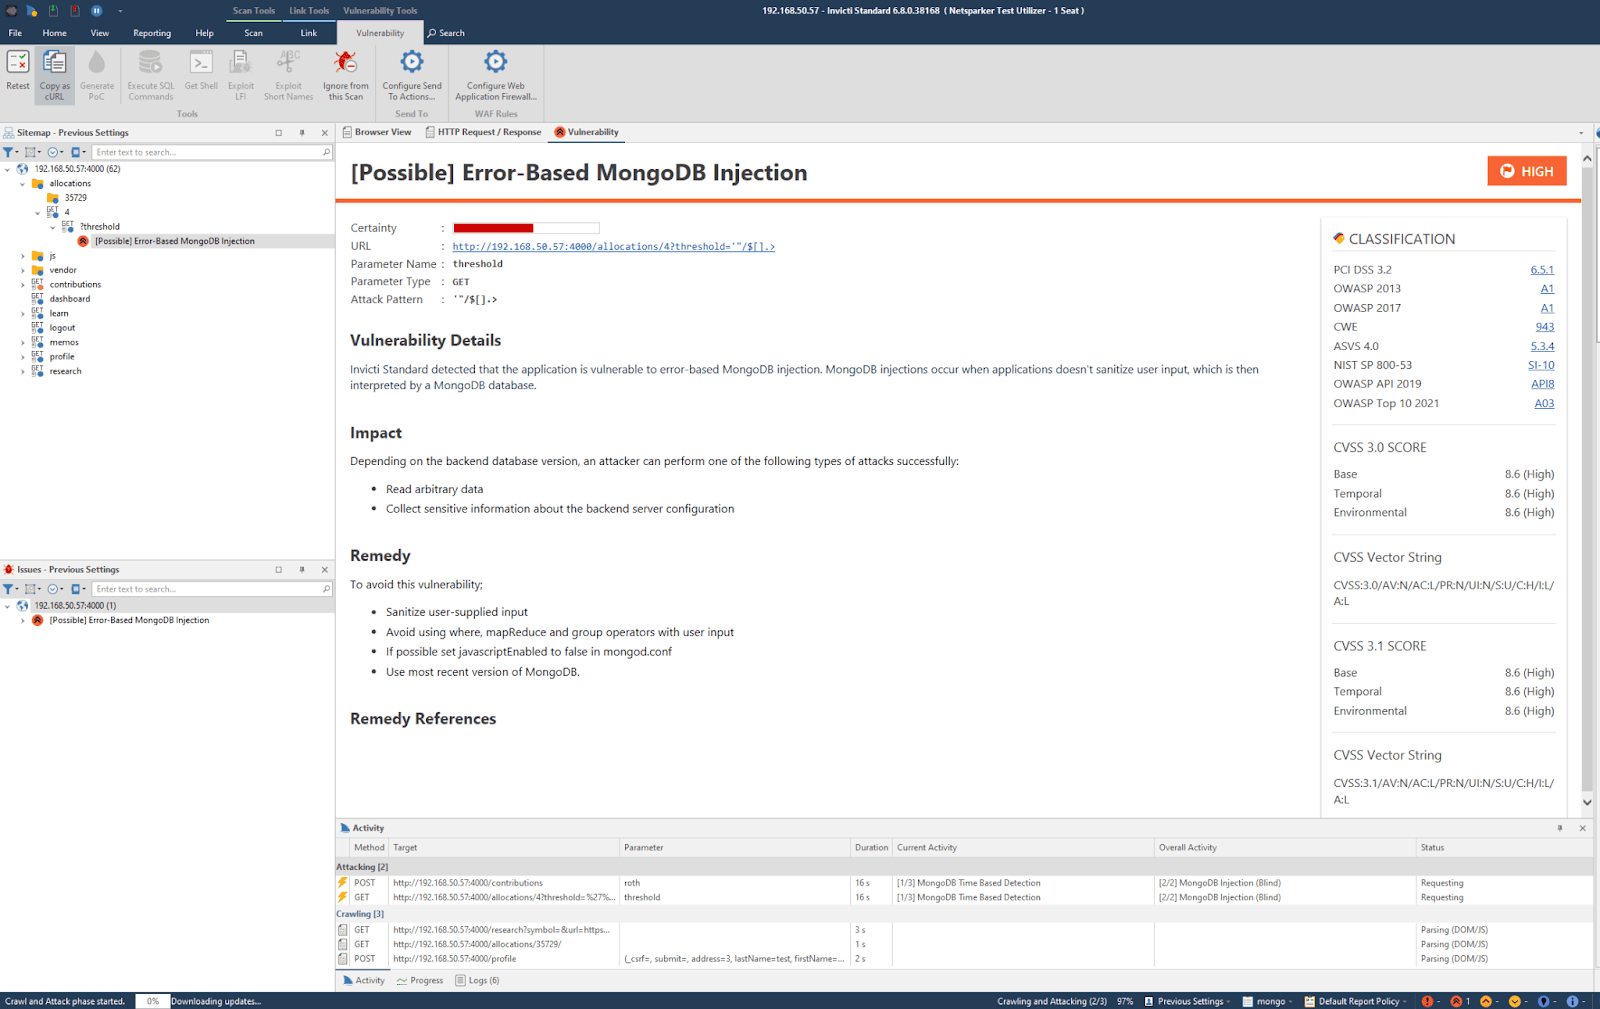Select the Retest tool
The width and height of the screenshot is (1600, 1009).
[x=17, y=72]
